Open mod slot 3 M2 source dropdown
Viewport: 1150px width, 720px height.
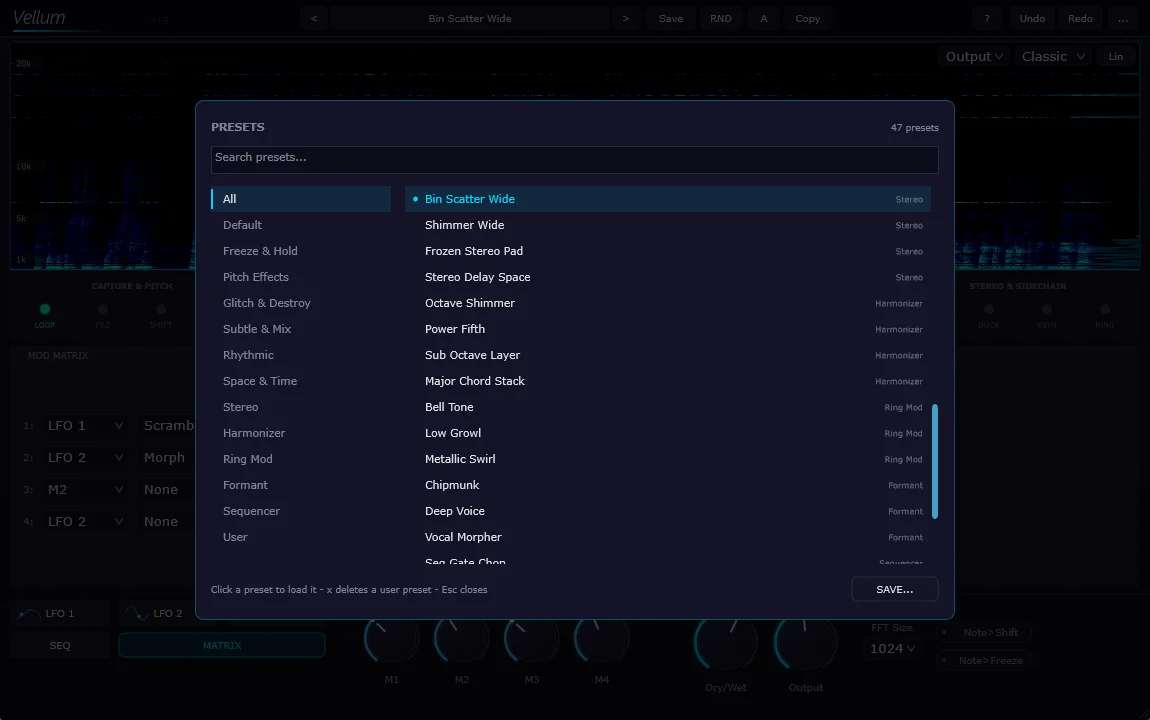(84, 490)
